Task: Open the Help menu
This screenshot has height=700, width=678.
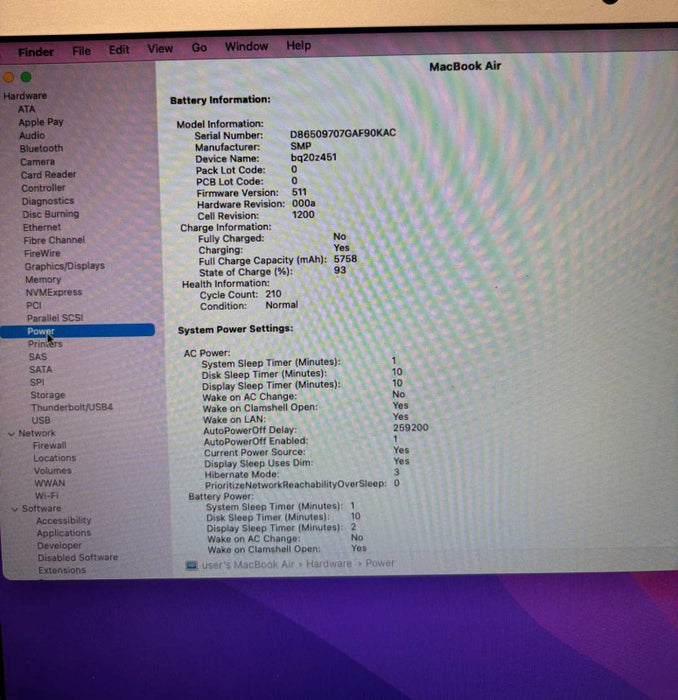Action: (x=299, y=46)
